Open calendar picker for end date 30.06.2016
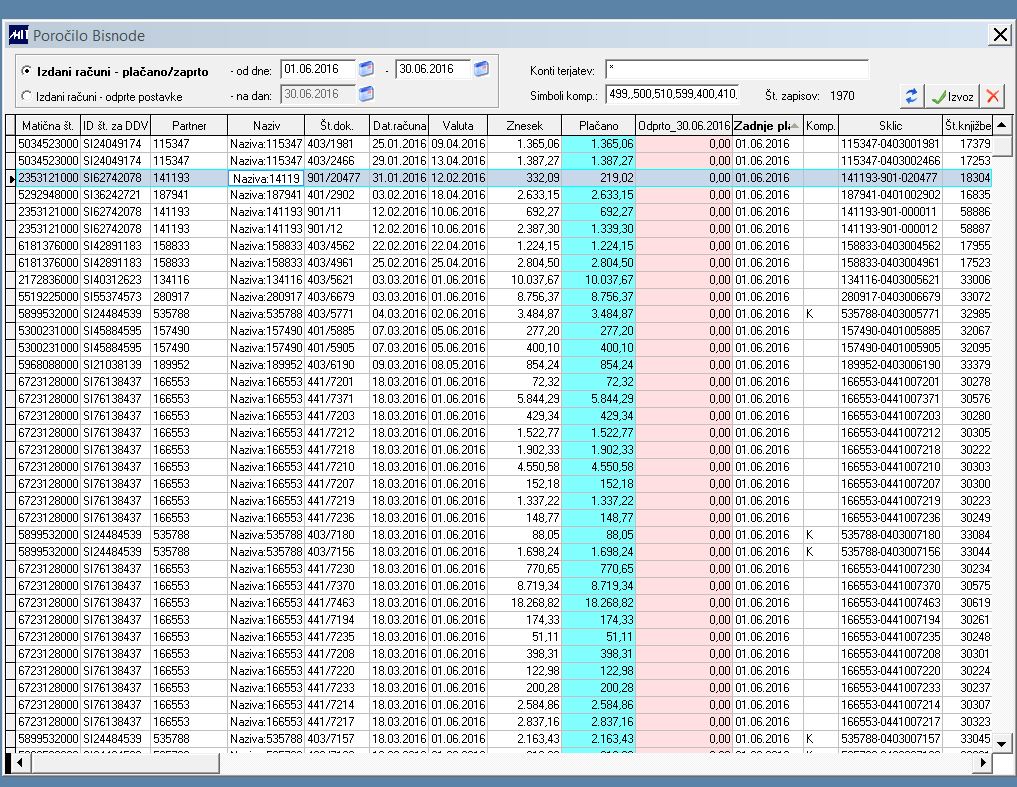Screen dimensions: 1017x787 pyautogui.click(x=481, y=69)
